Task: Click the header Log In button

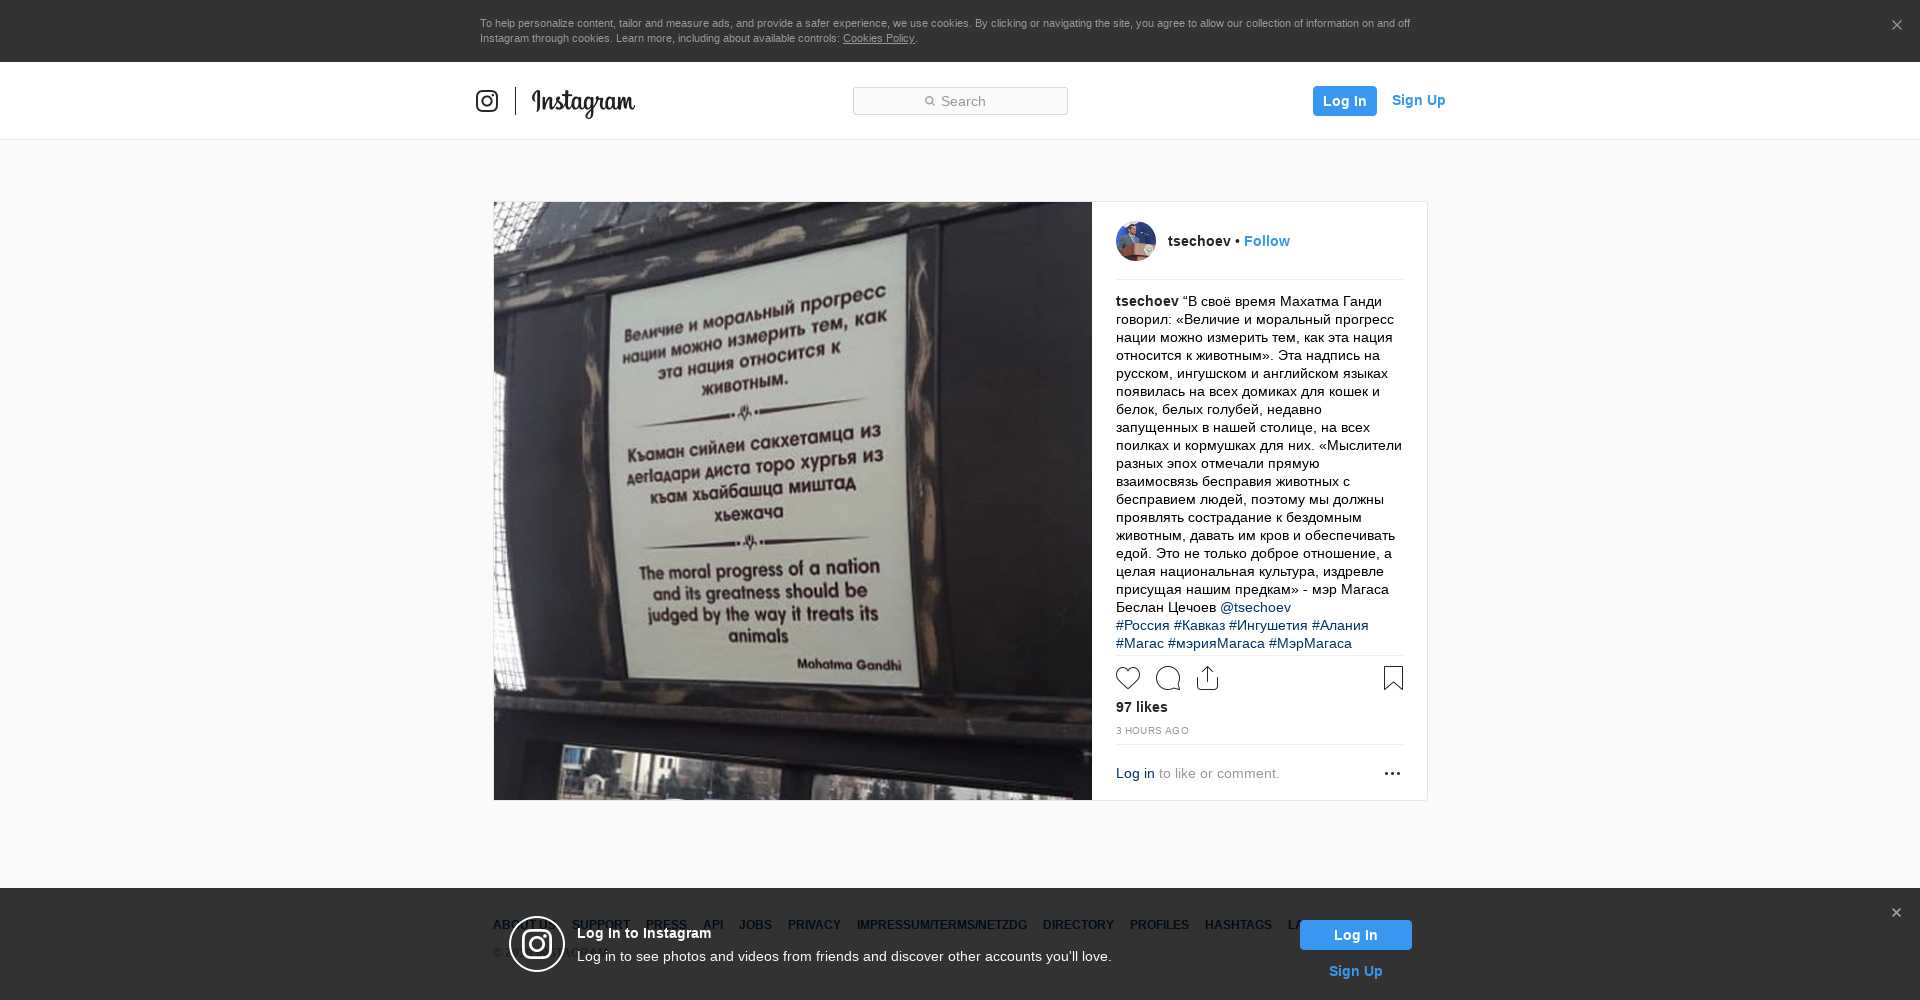Action: 1344,101
